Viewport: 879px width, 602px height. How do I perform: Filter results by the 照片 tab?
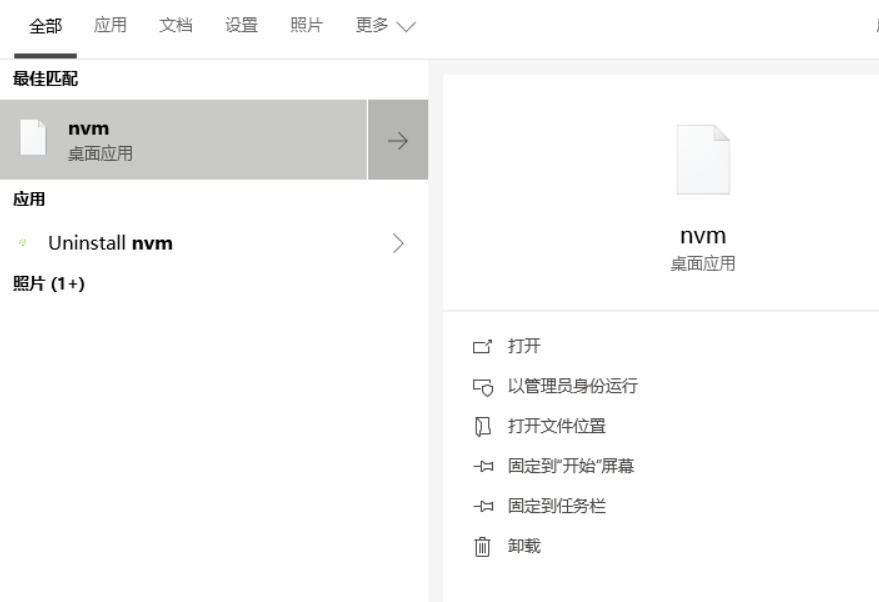point(306,26)
